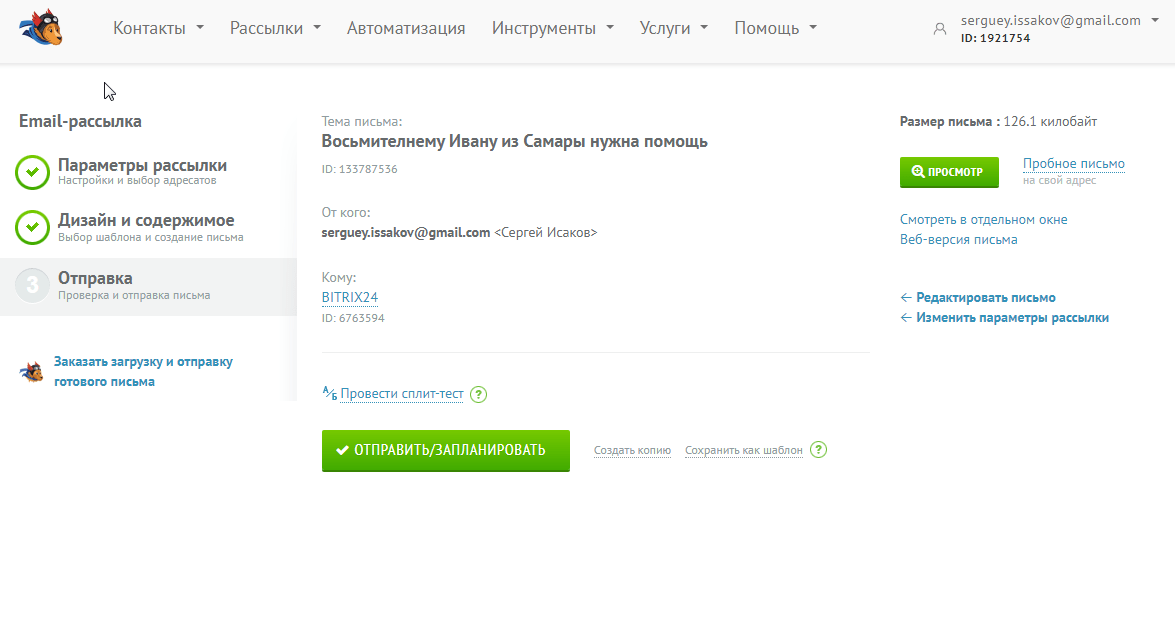Click help icon next to Провести сплит-тест
1175x630 pixels.
point(479,394)
